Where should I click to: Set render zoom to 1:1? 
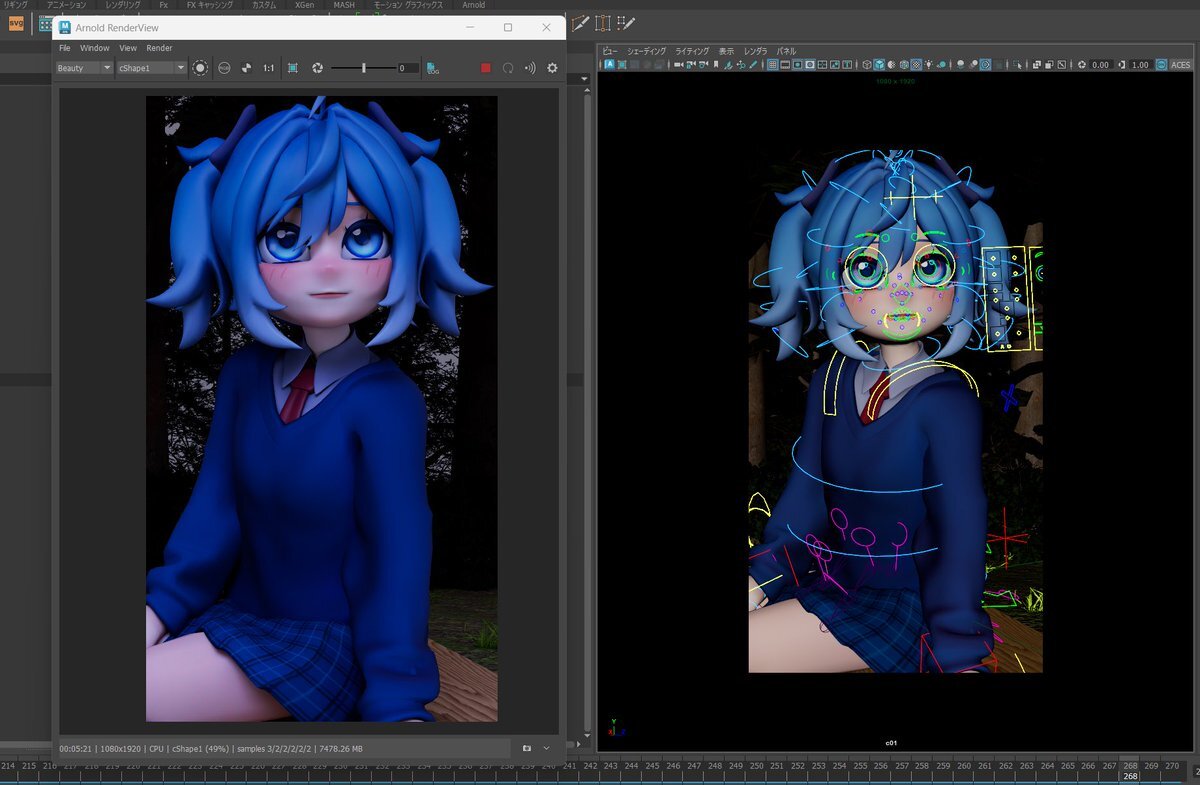pyautogui.click(x=269, y=68)
